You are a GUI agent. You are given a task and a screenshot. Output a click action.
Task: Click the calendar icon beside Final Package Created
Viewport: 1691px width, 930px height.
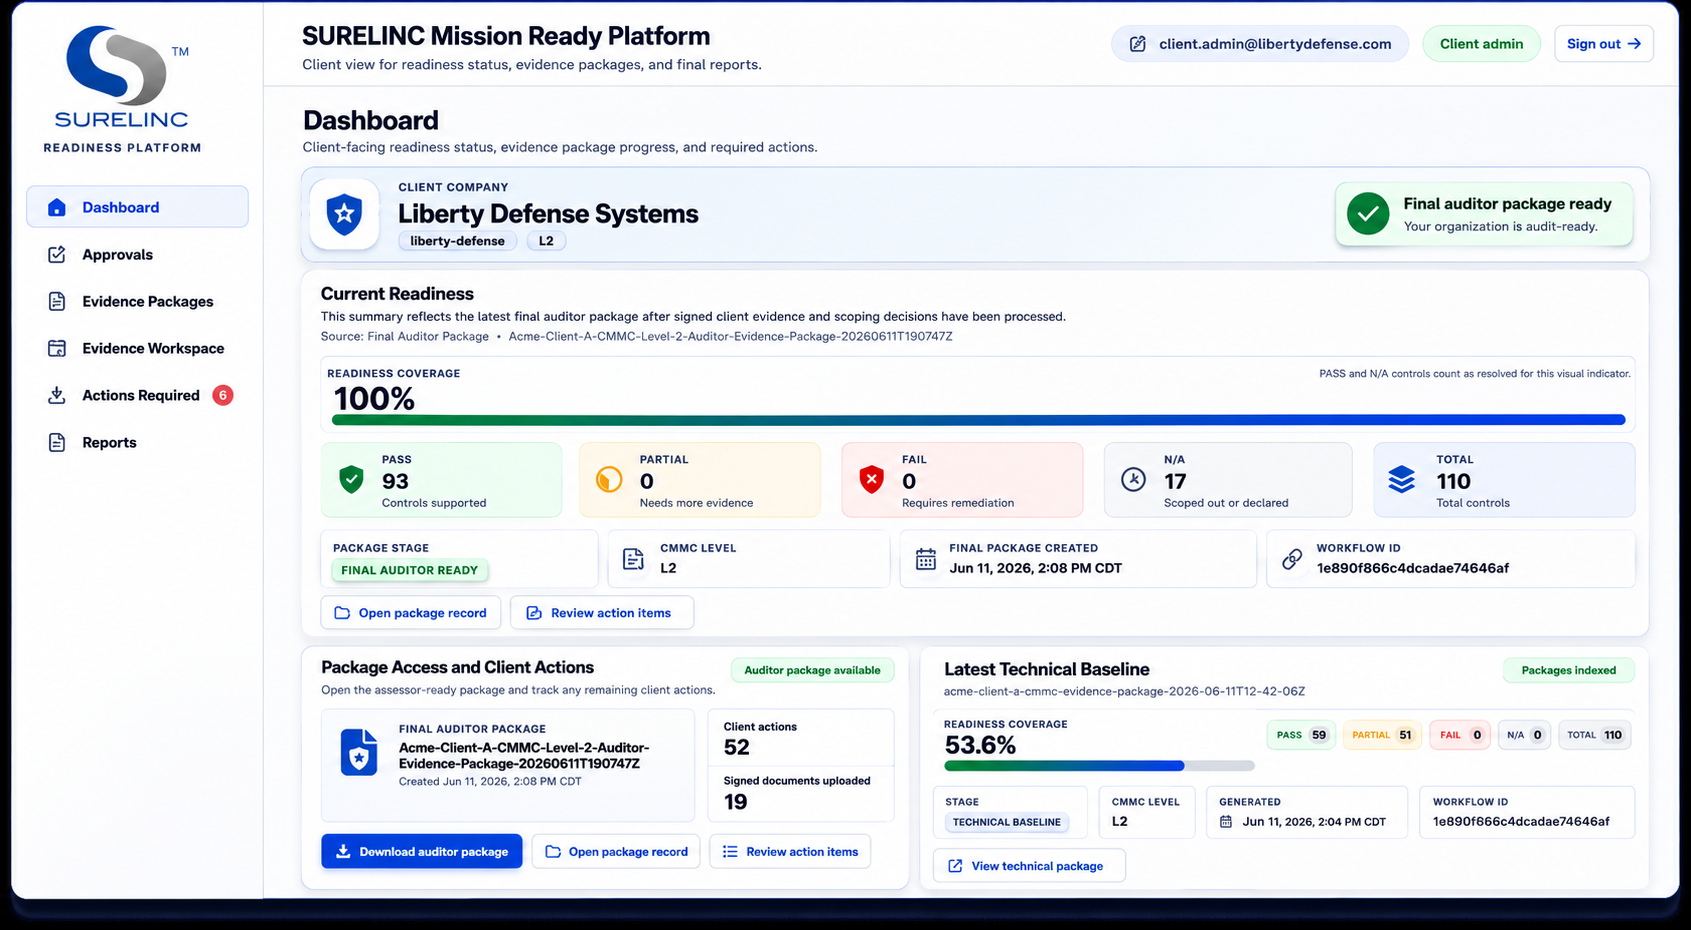point(926,559)
